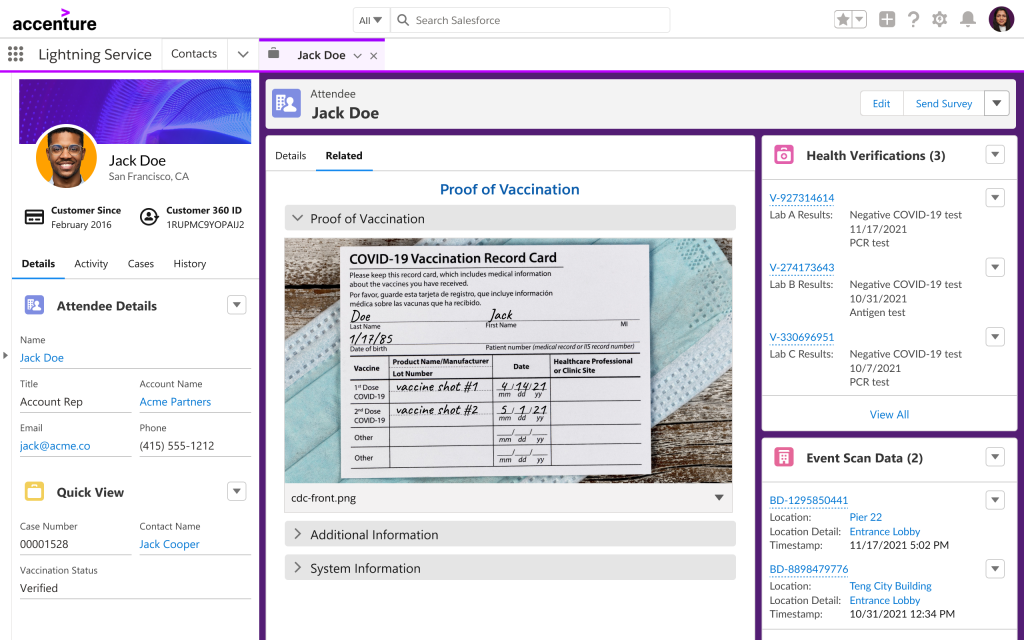Click the notifications bell icon
This screenshot has width=1024, height=640.
(967, 19)
